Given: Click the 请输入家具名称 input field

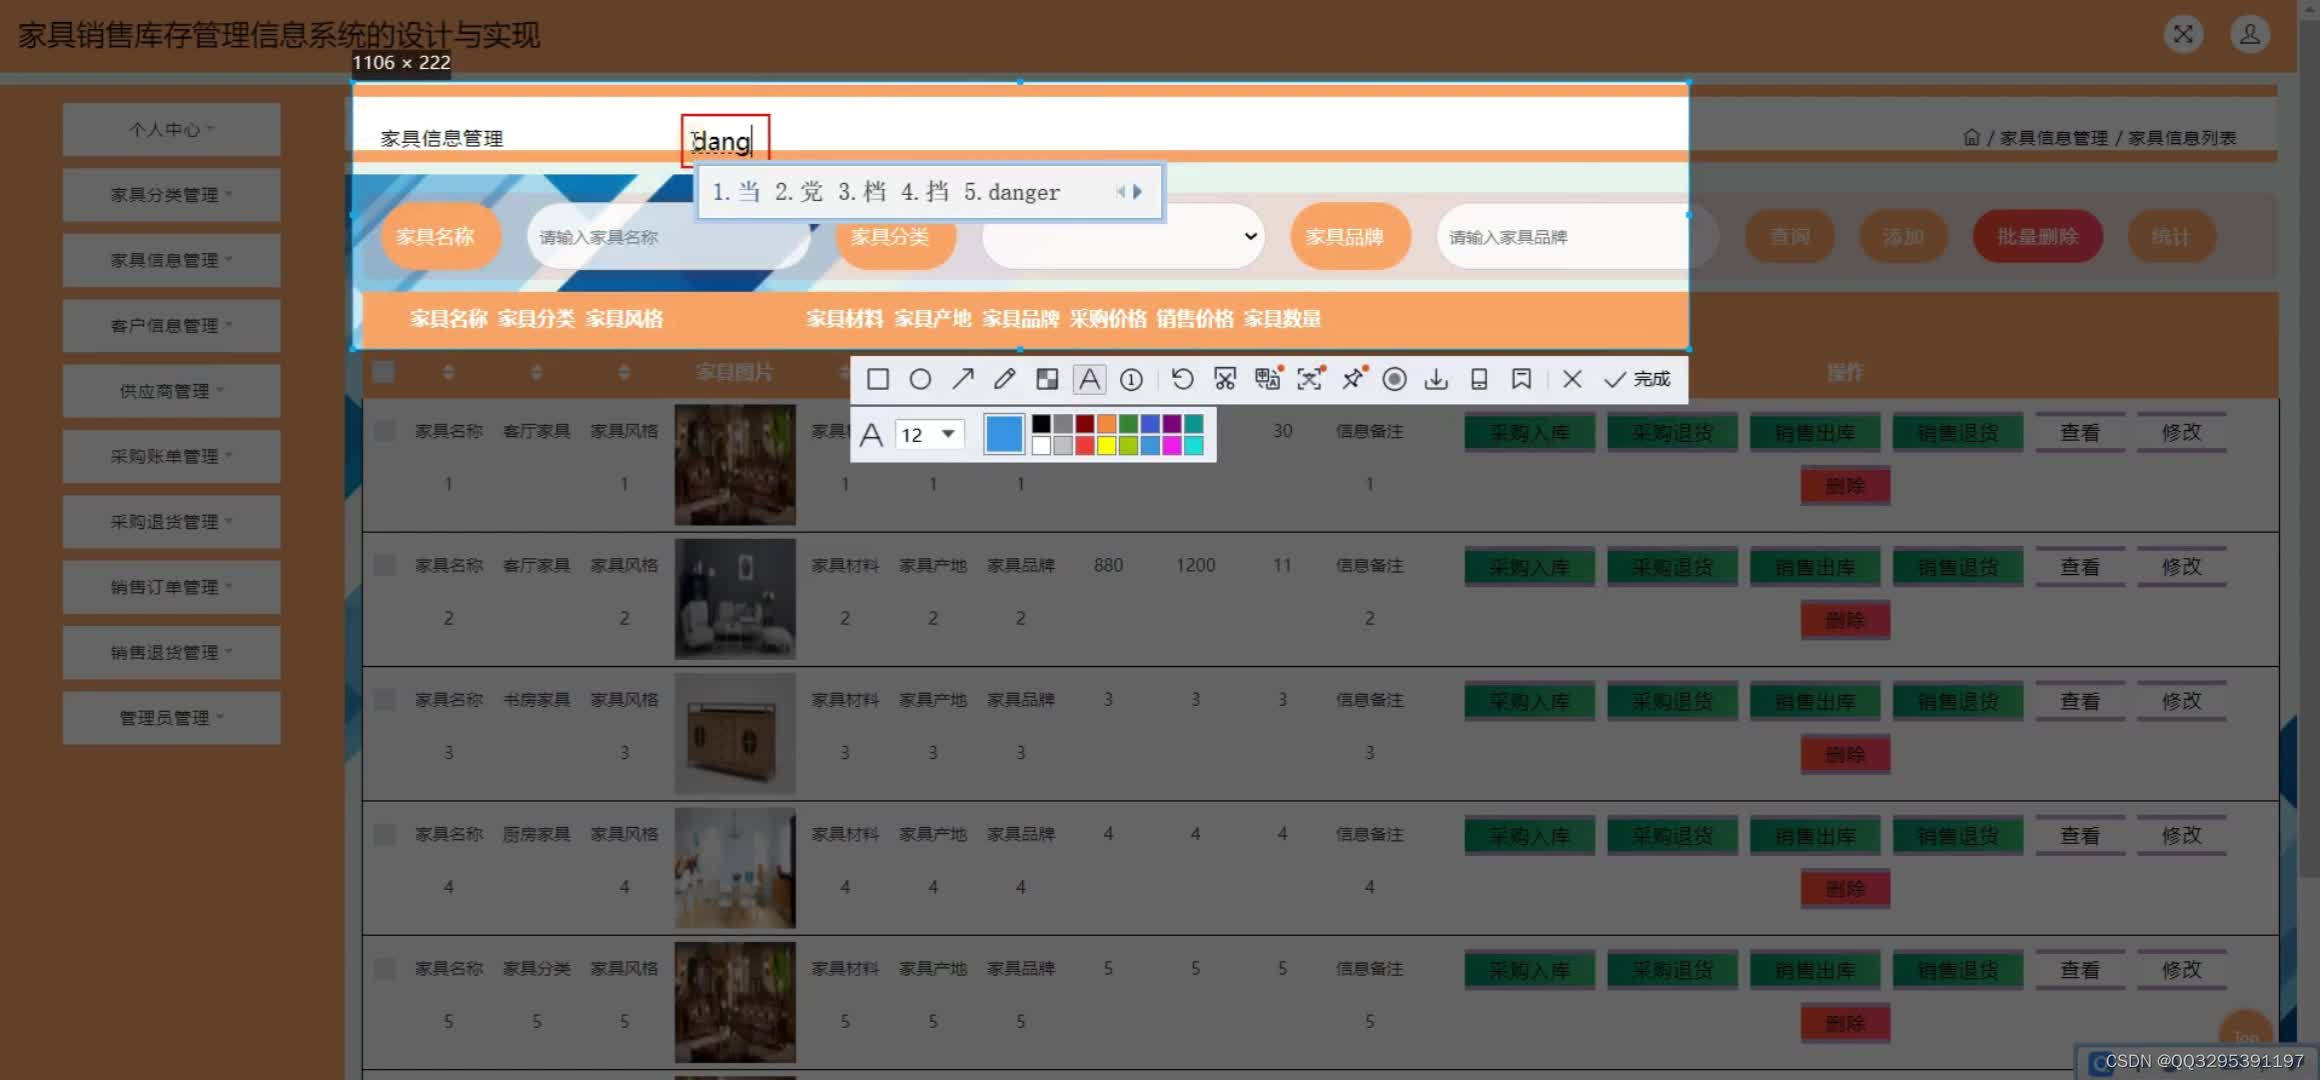Looking at the screenshot, I should pos(668,237).
